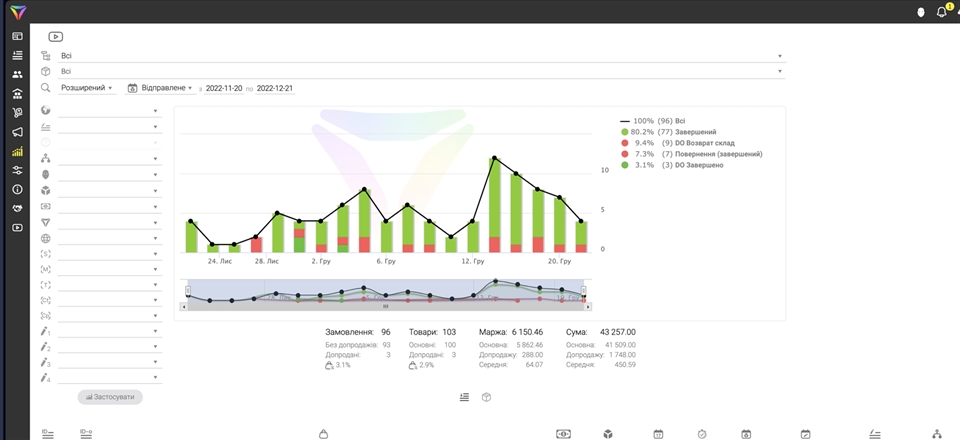This screenshot has width=960, height=440.
Task: Click the 'Застосувати' apply button
Action: pos(110,397)
